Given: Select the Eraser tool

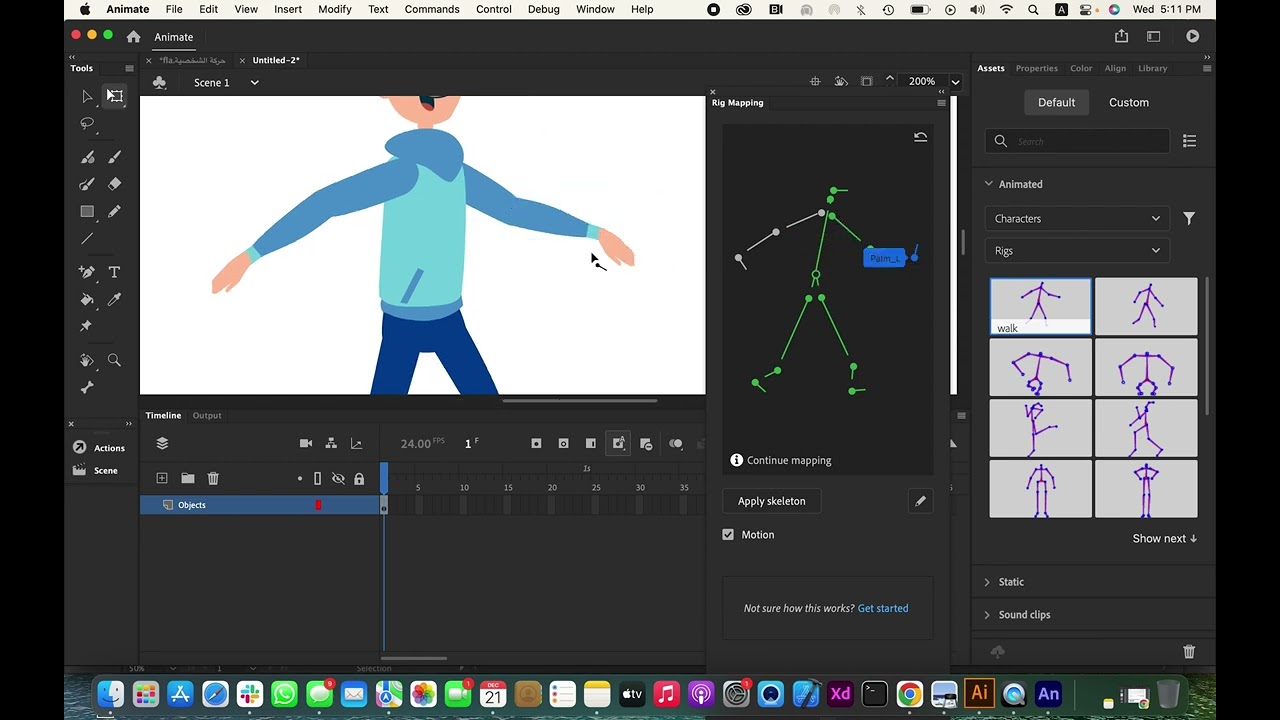Looking at the screenshot, I should pyautogui.click(x=114, y=184).
